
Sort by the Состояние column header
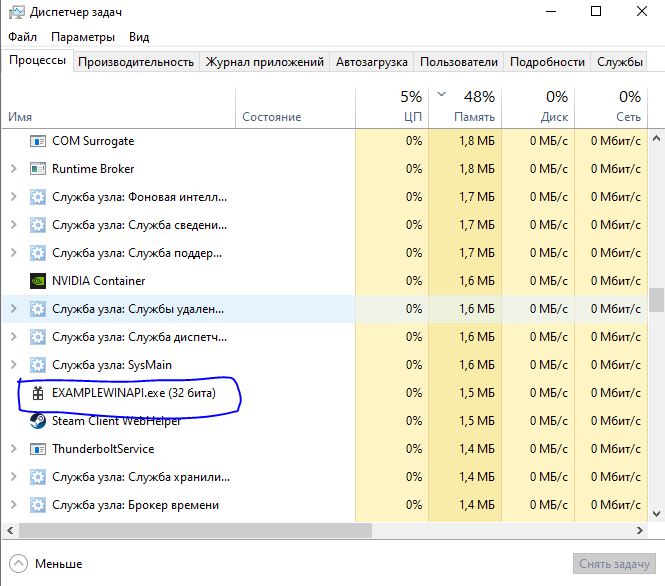click(295, 108)
